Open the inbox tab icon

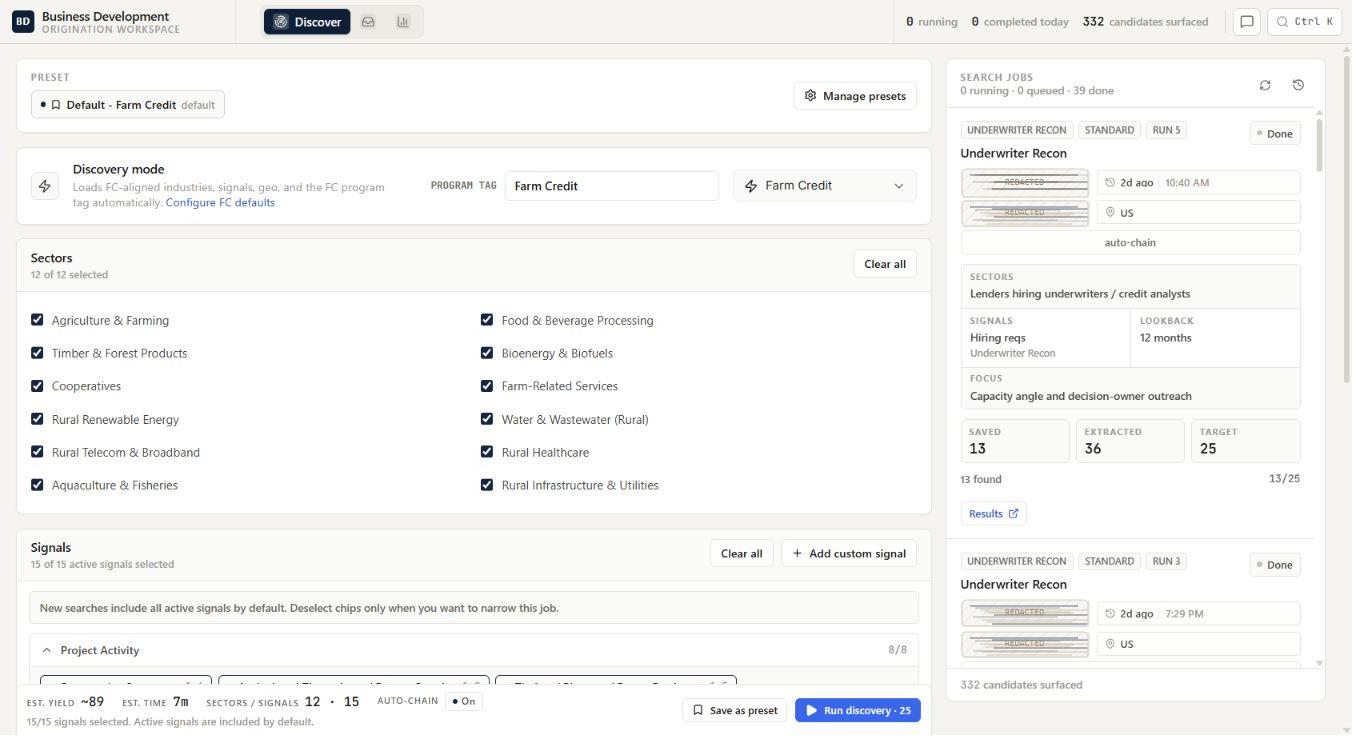click(x=368, y=22)
